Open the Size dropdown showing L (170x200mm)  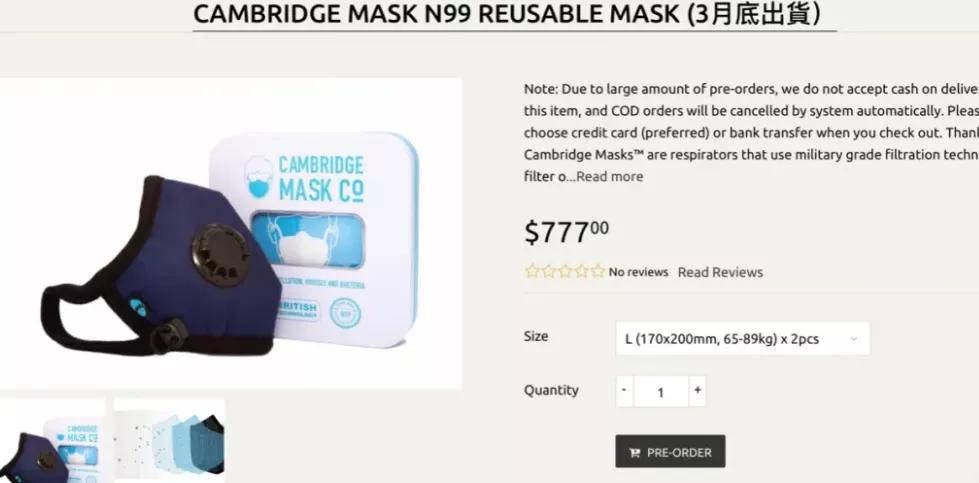click(742, 339)
